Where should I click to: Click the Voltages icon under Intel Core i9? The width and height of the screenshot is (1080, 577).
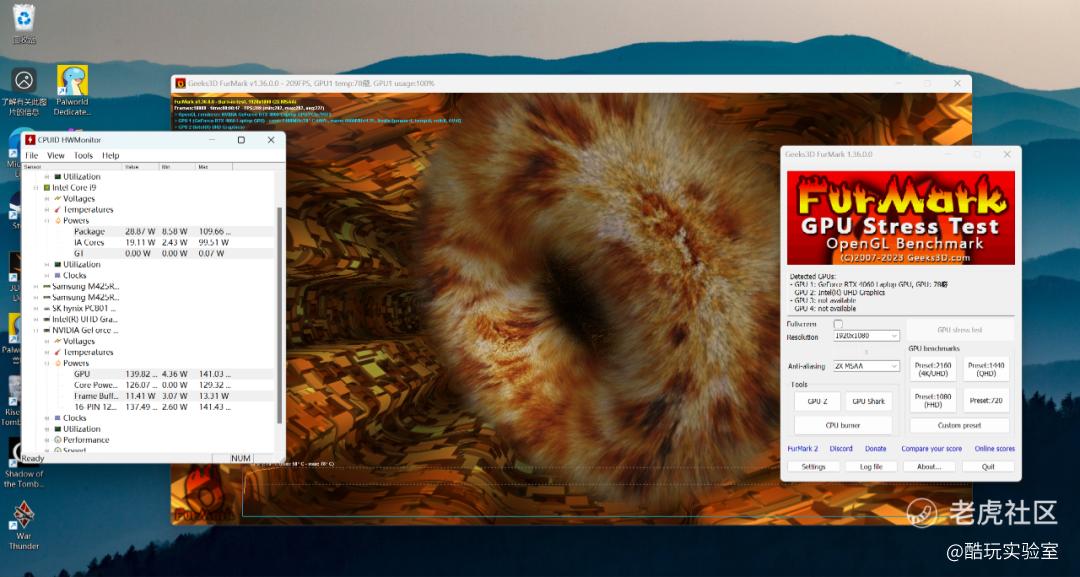click(x=58, y=198)
